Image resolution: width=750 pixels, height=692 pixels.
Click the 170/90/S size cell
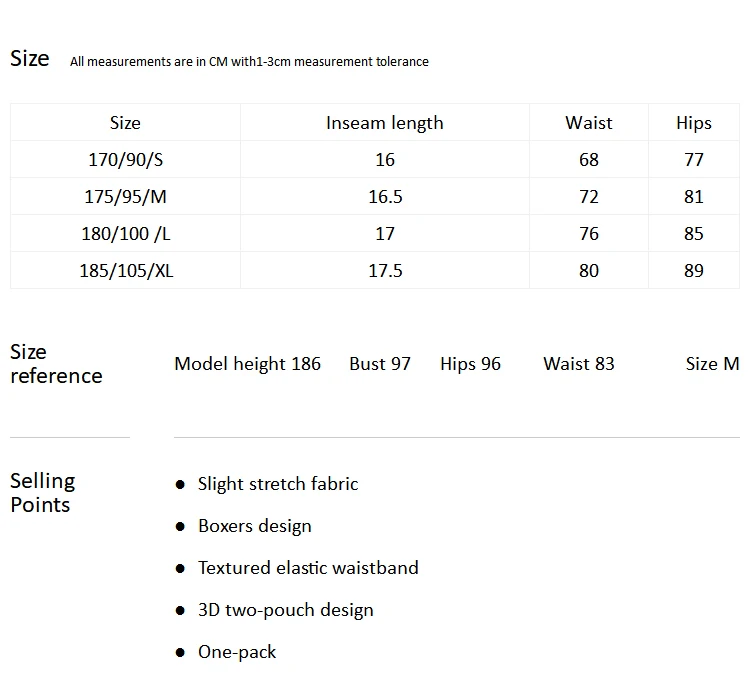pyautogui.click(x=125, y=160)
